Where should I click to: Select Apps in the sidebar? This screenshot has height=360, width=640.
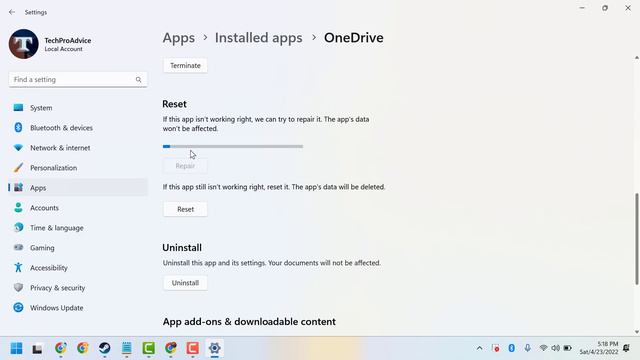78,188
